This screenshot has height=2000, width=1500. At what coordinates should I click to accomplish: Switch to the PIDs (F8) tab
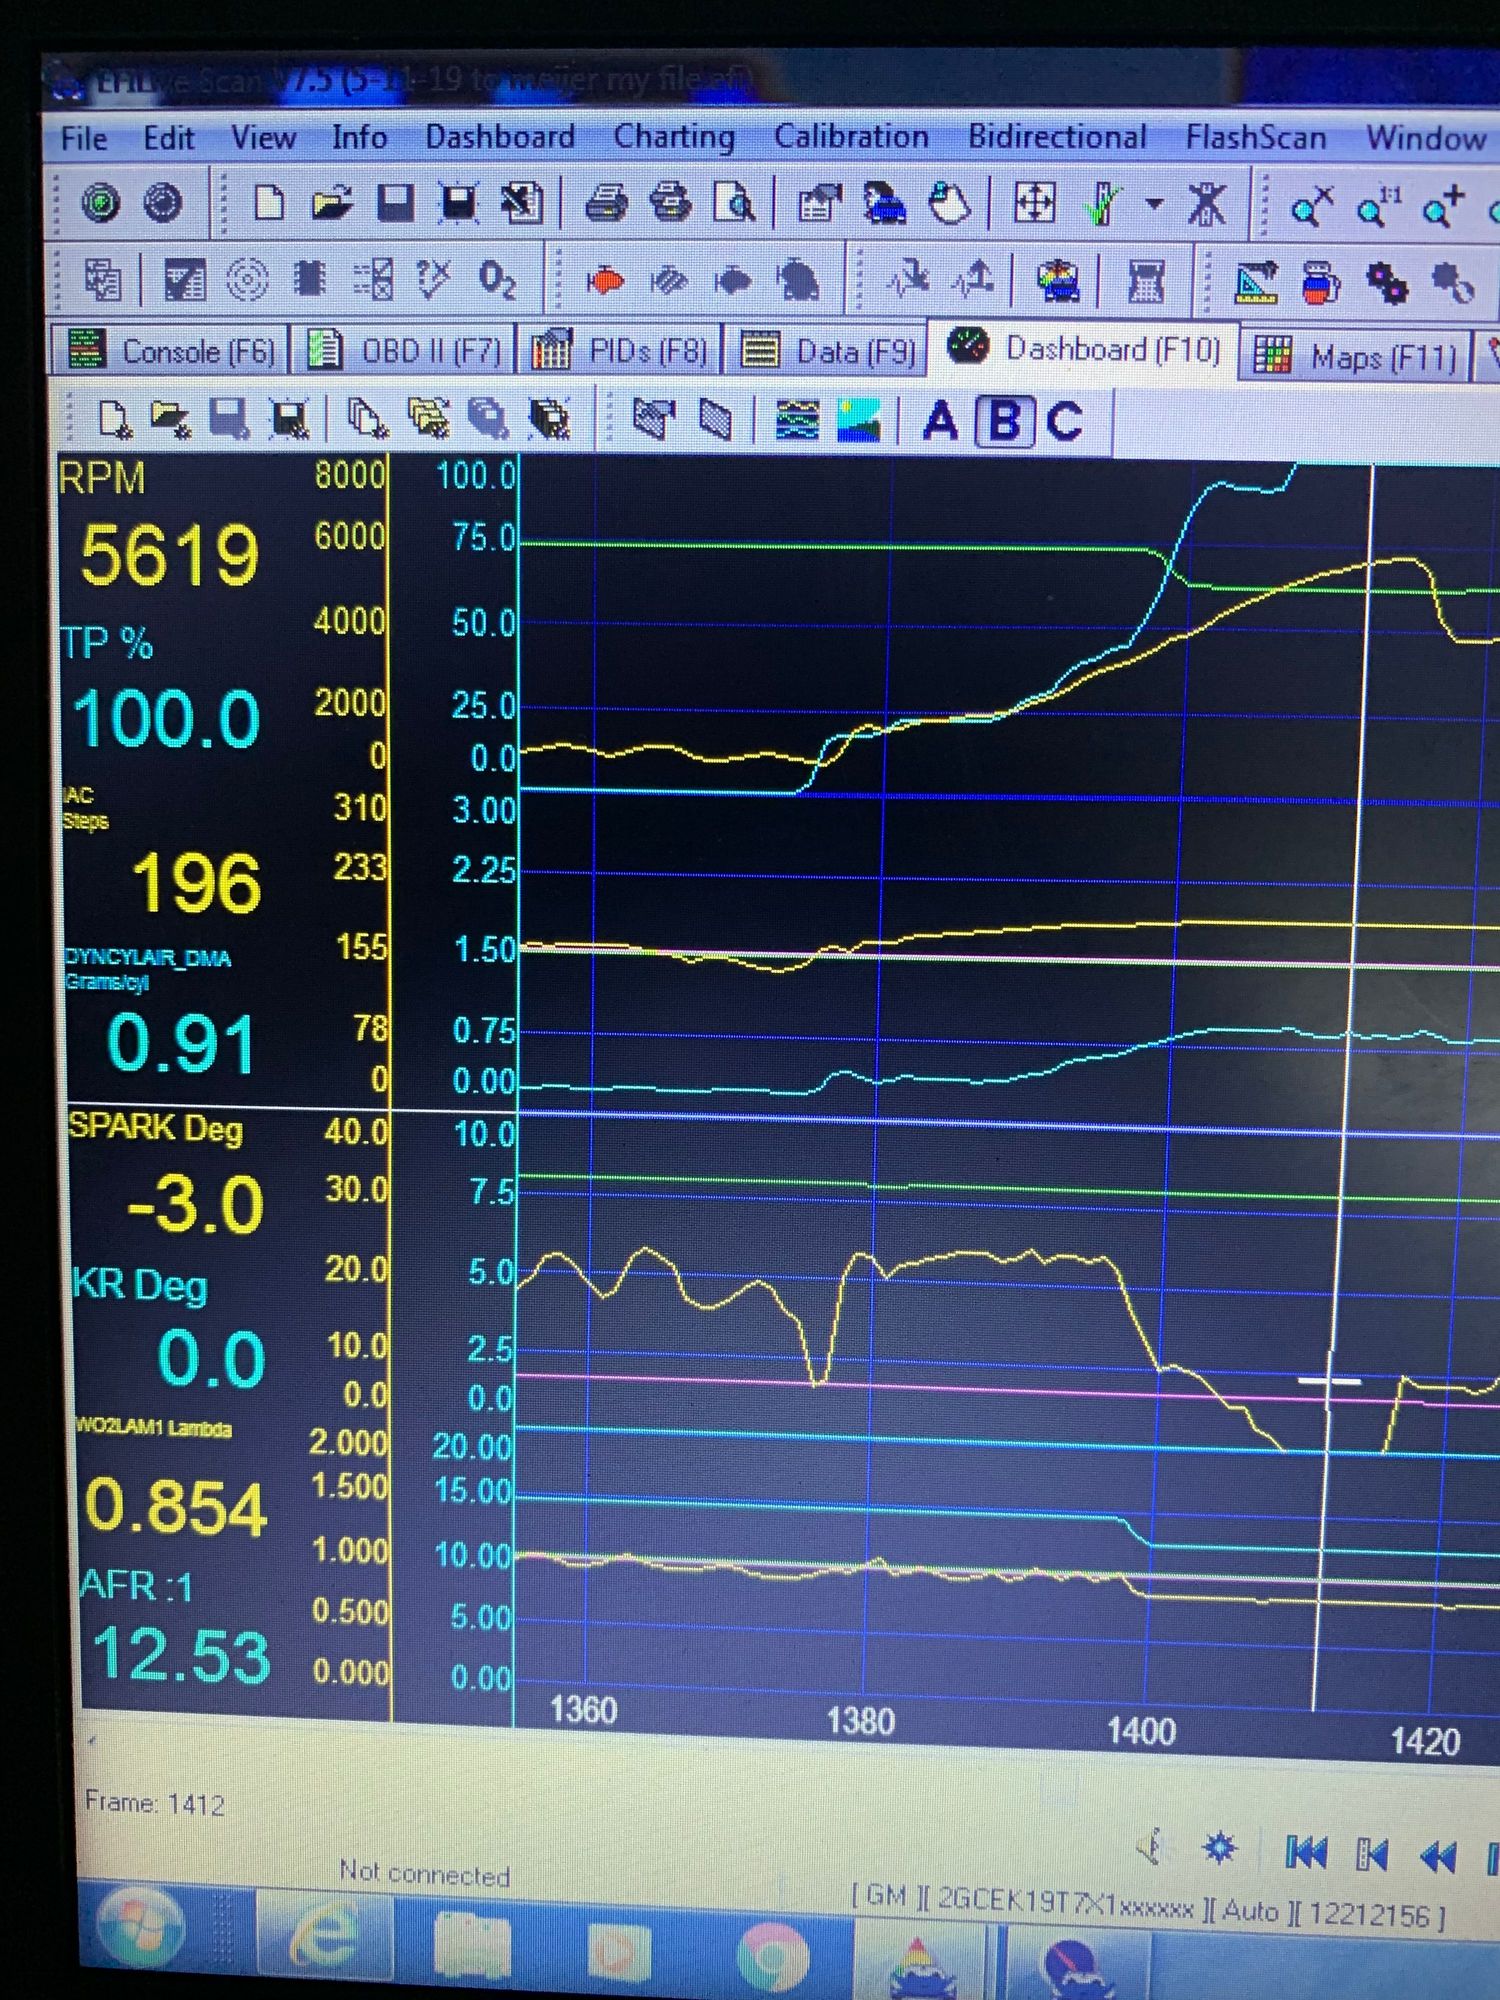point(620,351)
